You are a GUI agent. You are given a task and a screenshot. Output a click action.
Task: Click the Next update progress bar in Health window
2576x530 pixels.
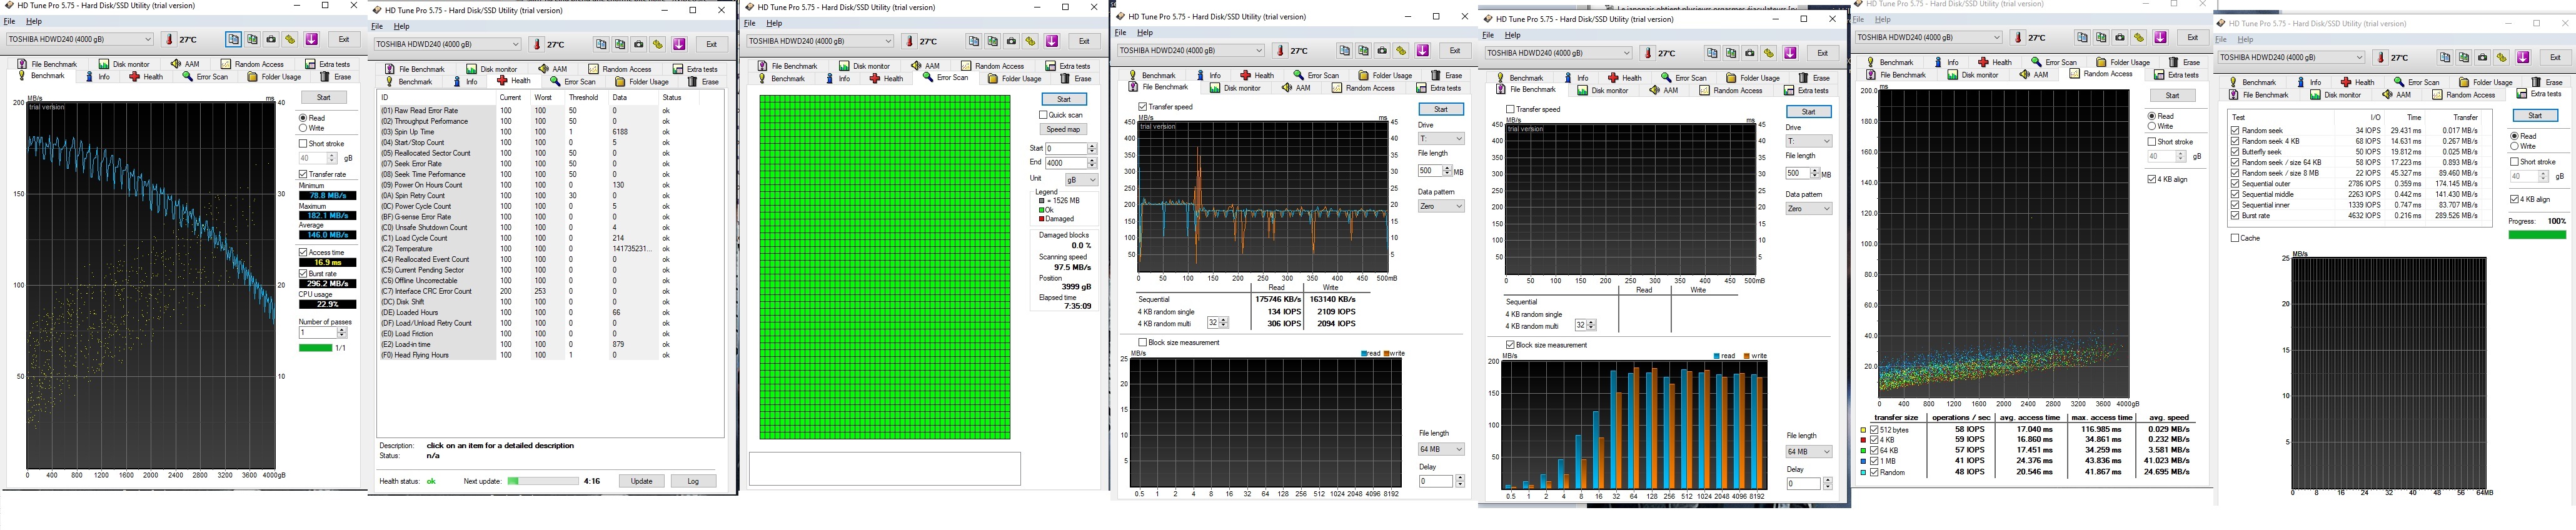pyautogui.click(x=542, y=481)
